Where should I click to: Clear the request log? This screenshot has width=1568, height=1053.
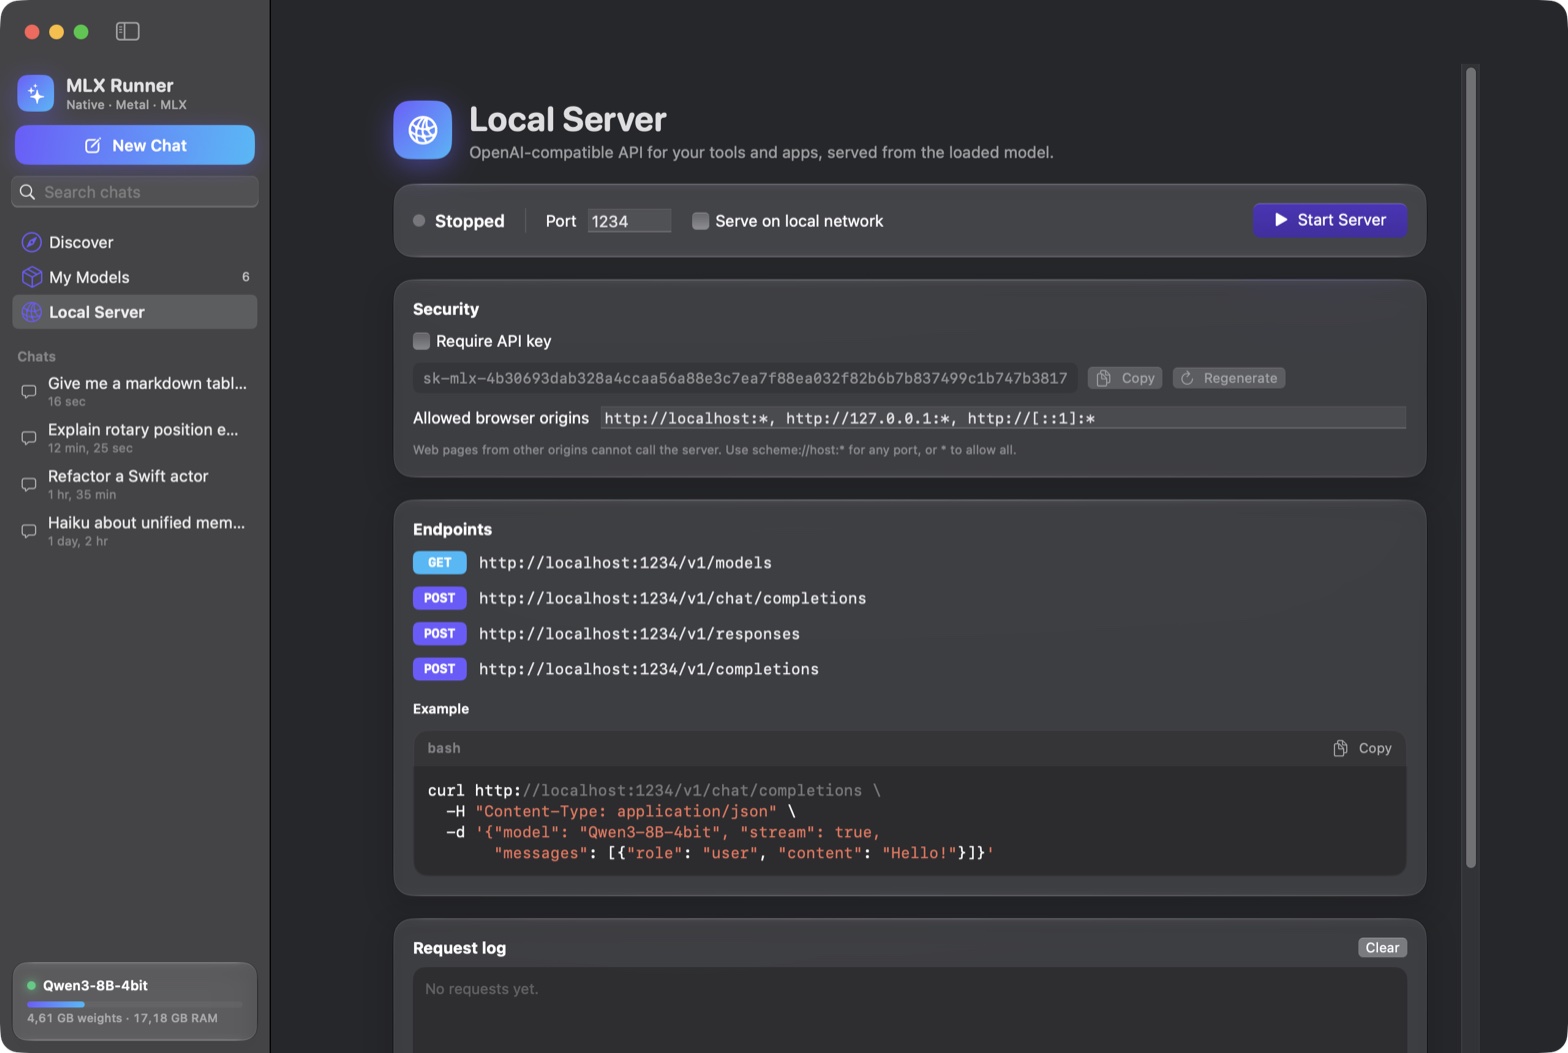[x=1382, y=948]
